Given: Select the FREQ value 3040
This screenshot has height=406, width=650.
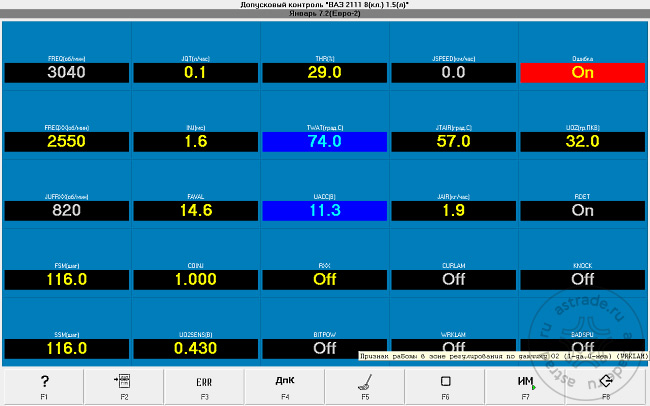Looking at the screenshot, I should pyautogui.click(x=67, y=73).
